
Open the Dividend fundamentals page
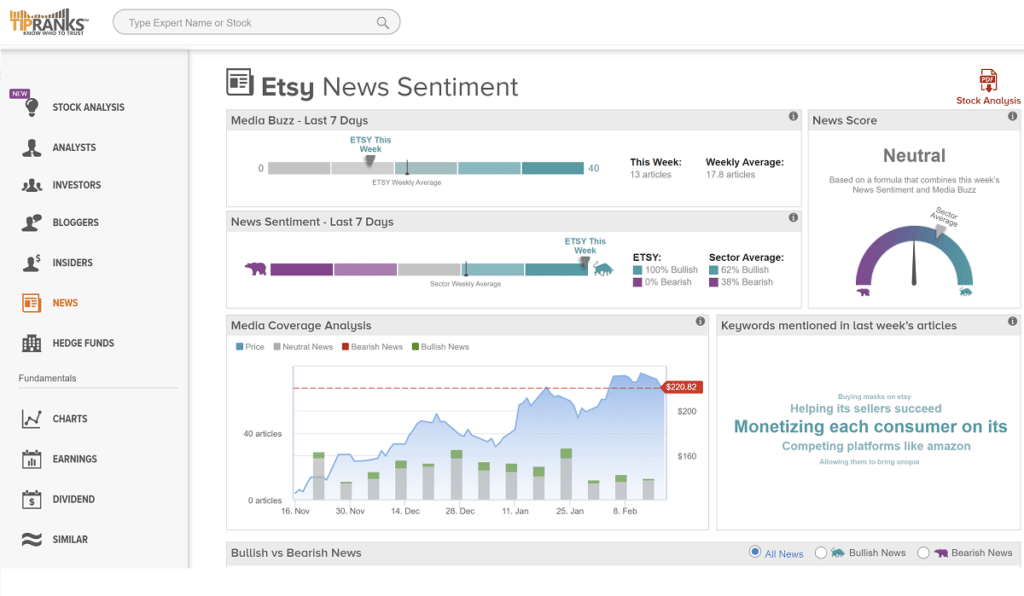73,499
